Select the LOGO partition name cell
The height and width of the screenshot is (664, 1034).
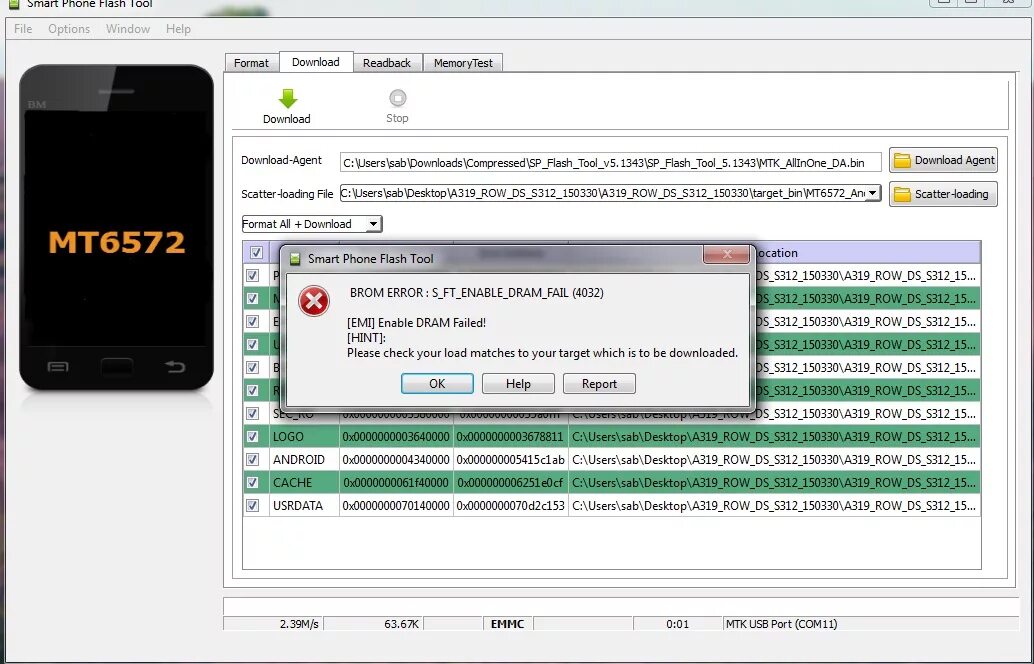(304, 437)
